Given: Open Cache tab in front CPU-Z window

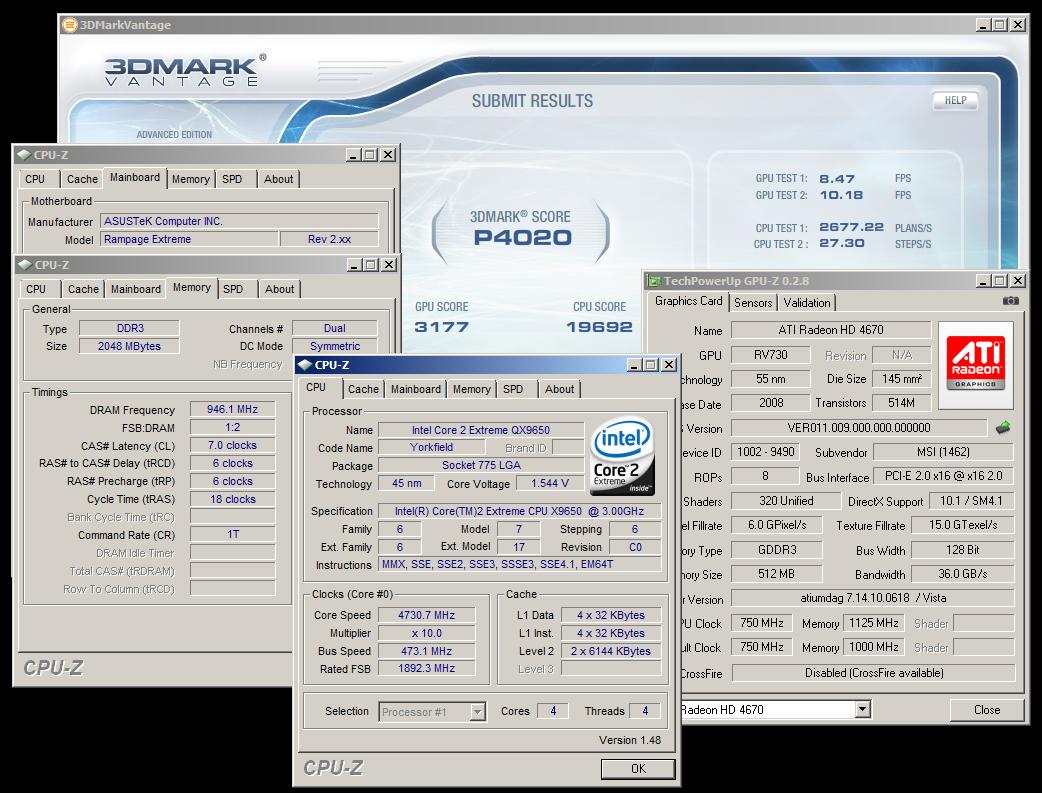Looking at the screenshot, I should [363, 390].
